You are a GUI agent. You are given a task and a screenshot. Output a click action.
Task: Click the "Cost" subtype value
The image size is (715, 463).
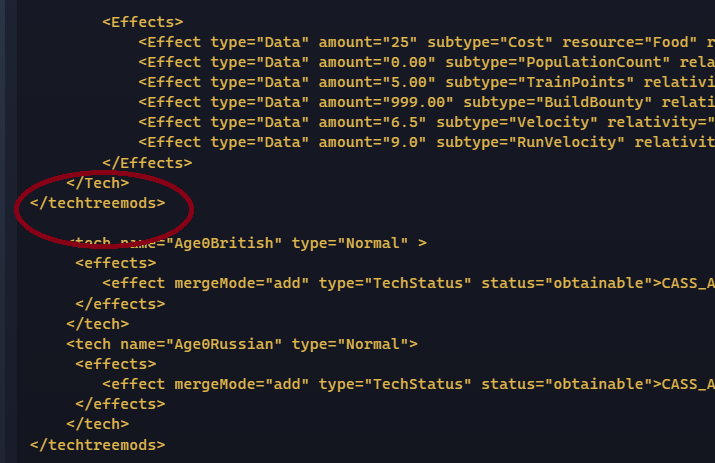517,42
